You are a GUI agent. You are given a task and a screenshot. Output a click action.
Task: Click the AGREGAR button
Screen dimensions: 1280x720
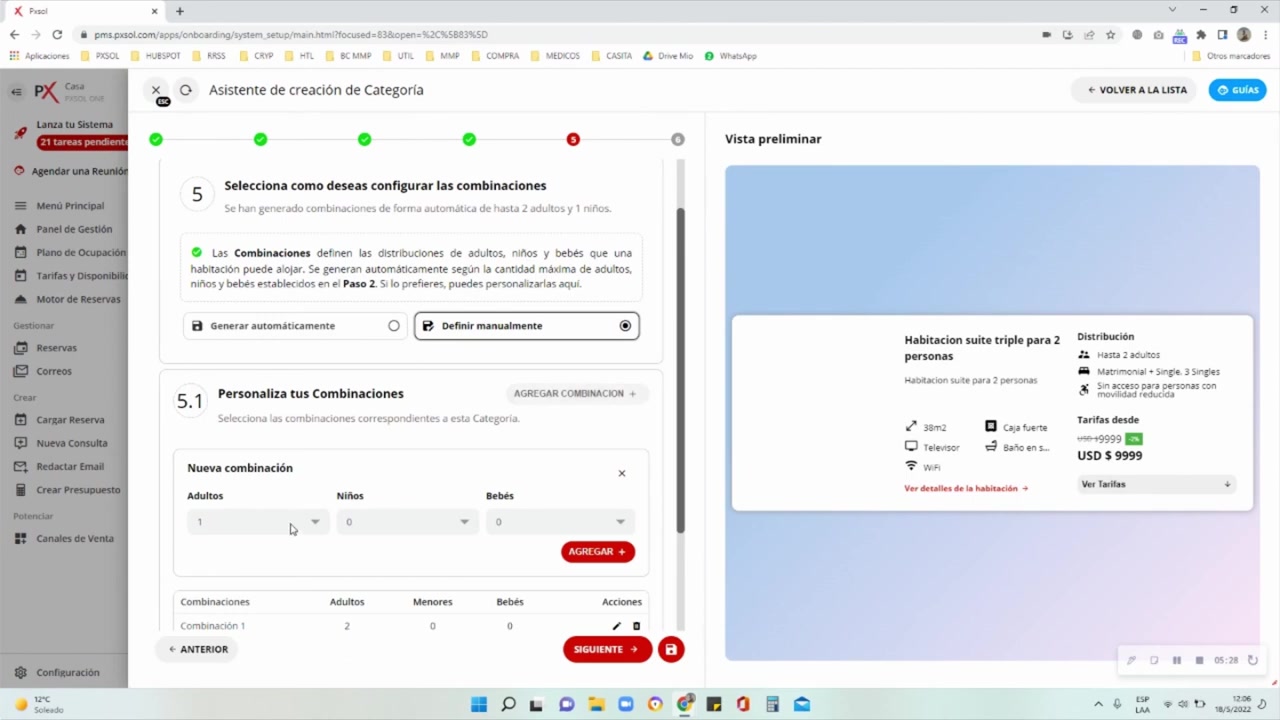pos(597,551)
